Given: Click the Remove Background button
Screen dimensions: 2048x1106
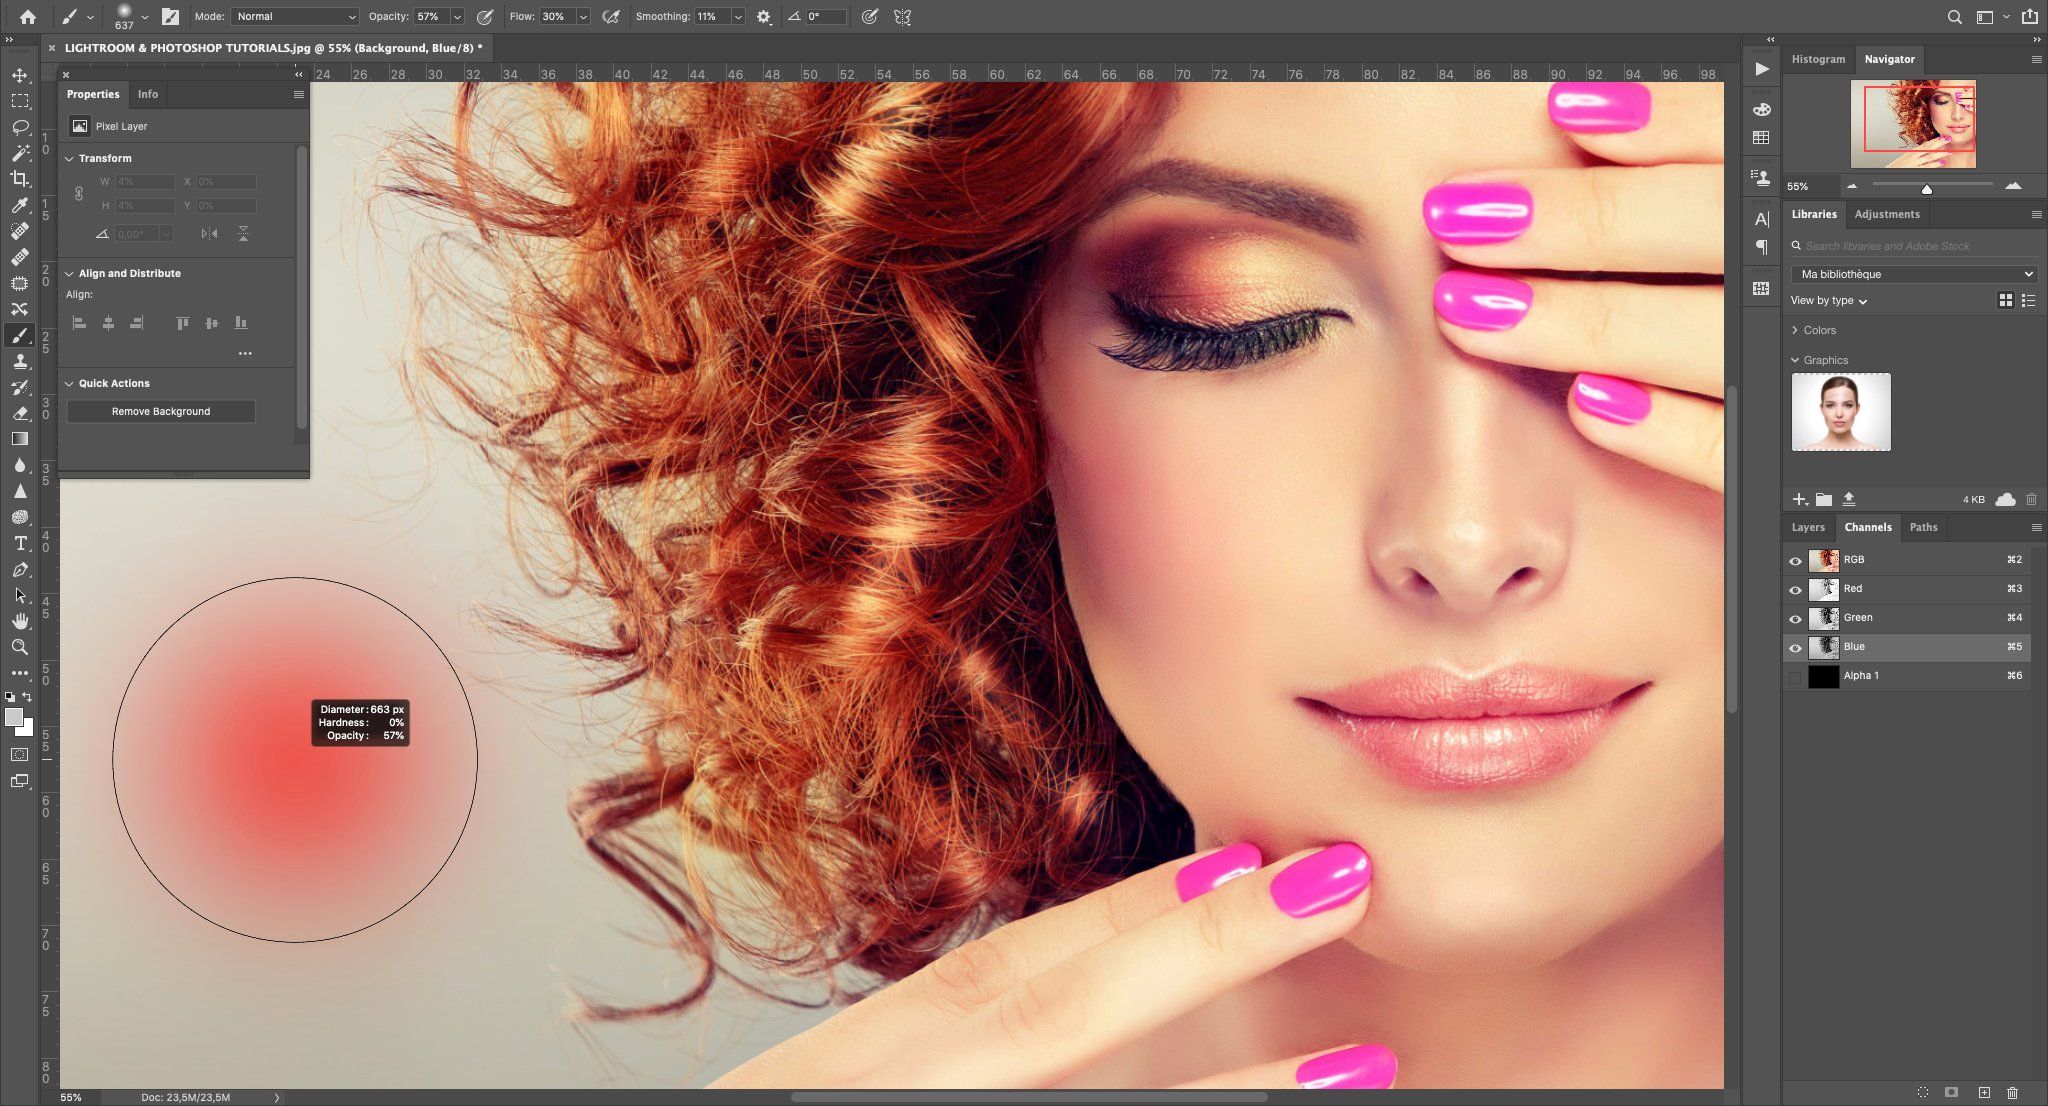Looking at the screenshot, I should (x=161, y=411).
